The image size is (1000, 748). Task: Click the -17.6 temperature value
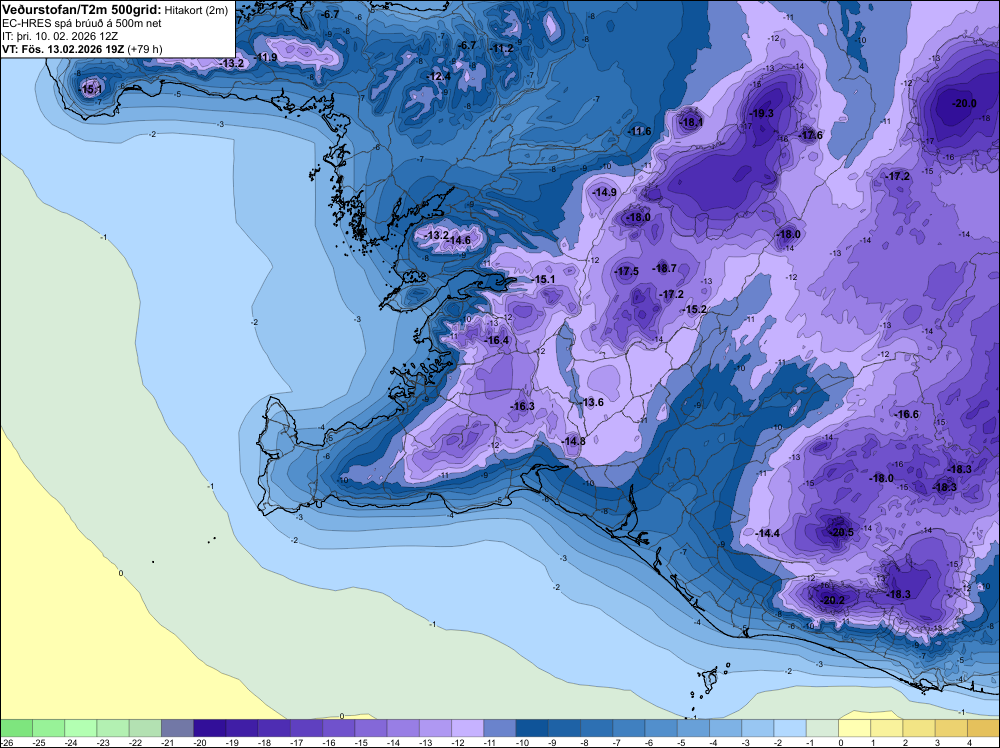(811, 135)
